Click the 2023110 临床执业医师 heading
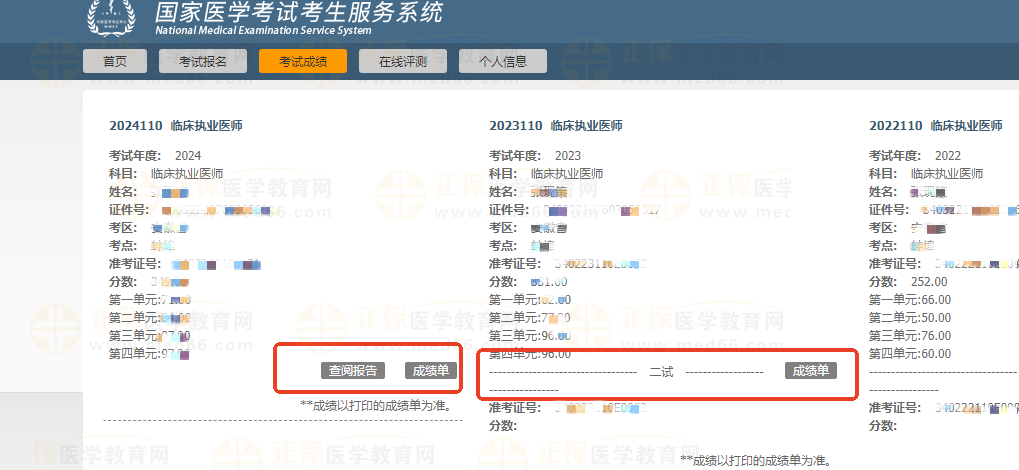 point(556,126)
